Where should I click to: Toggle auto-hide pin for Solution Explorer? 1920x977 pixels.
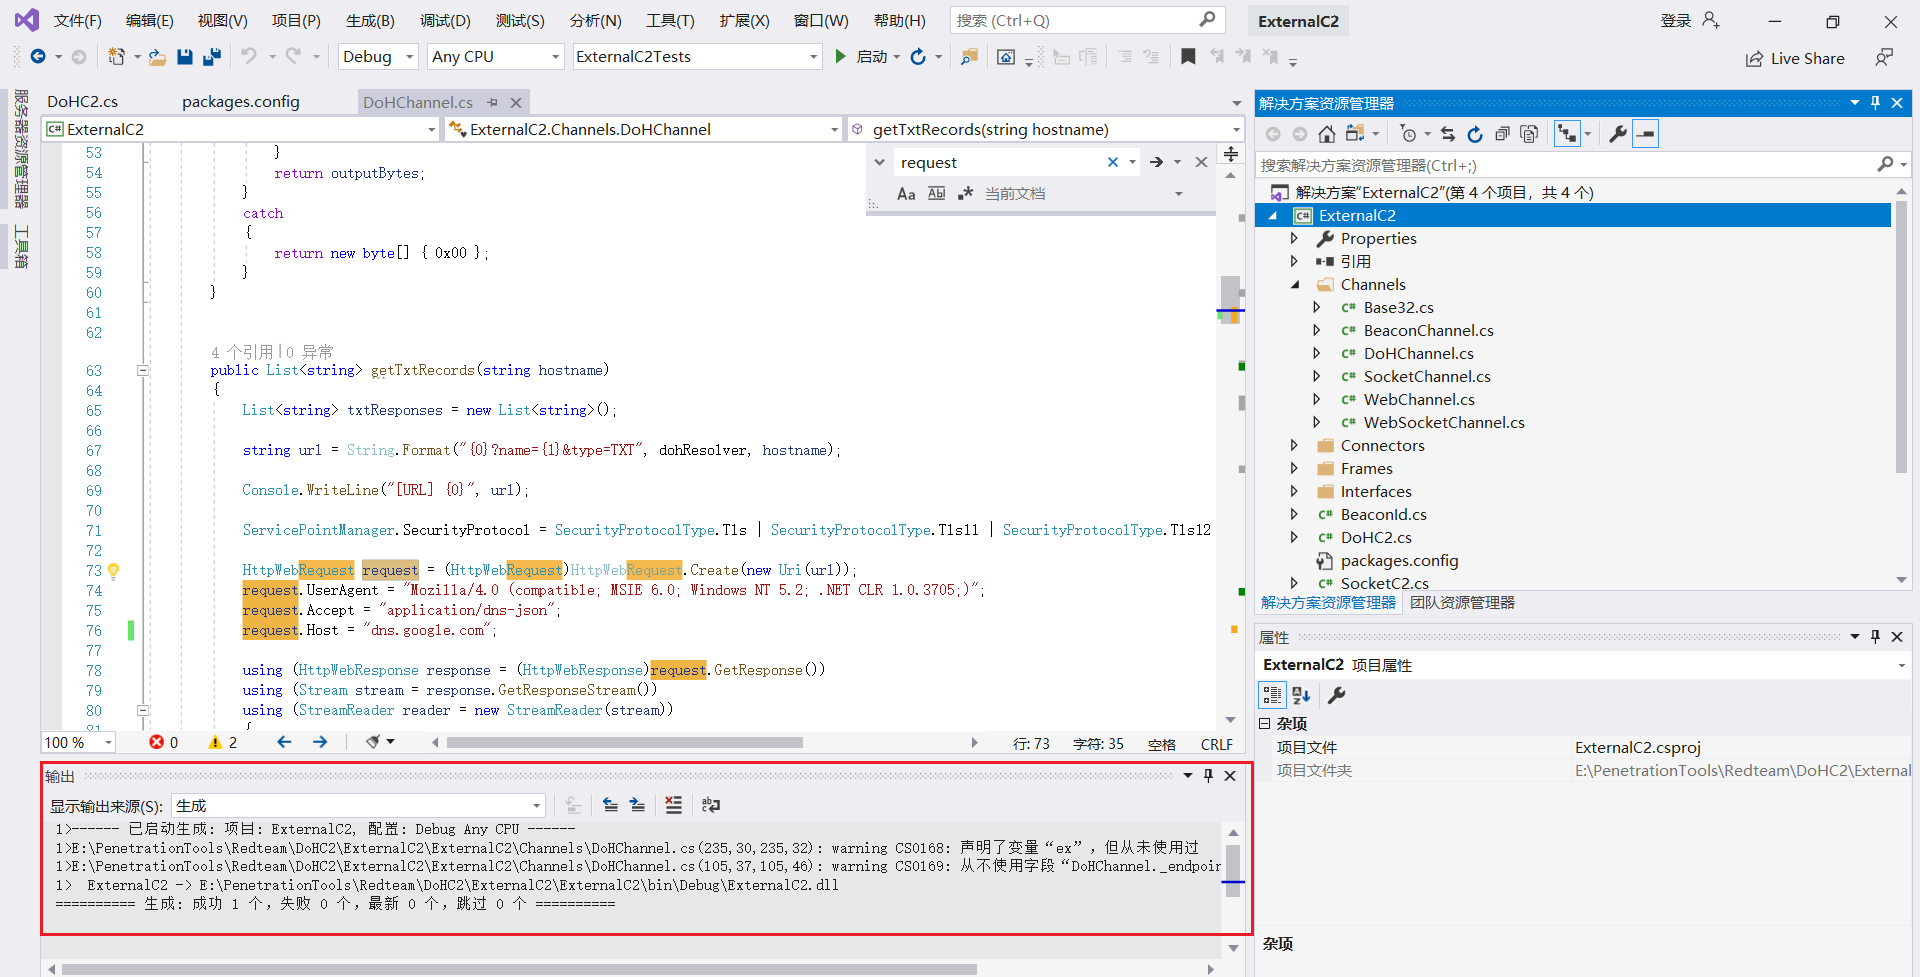[x=1875, y=103]
